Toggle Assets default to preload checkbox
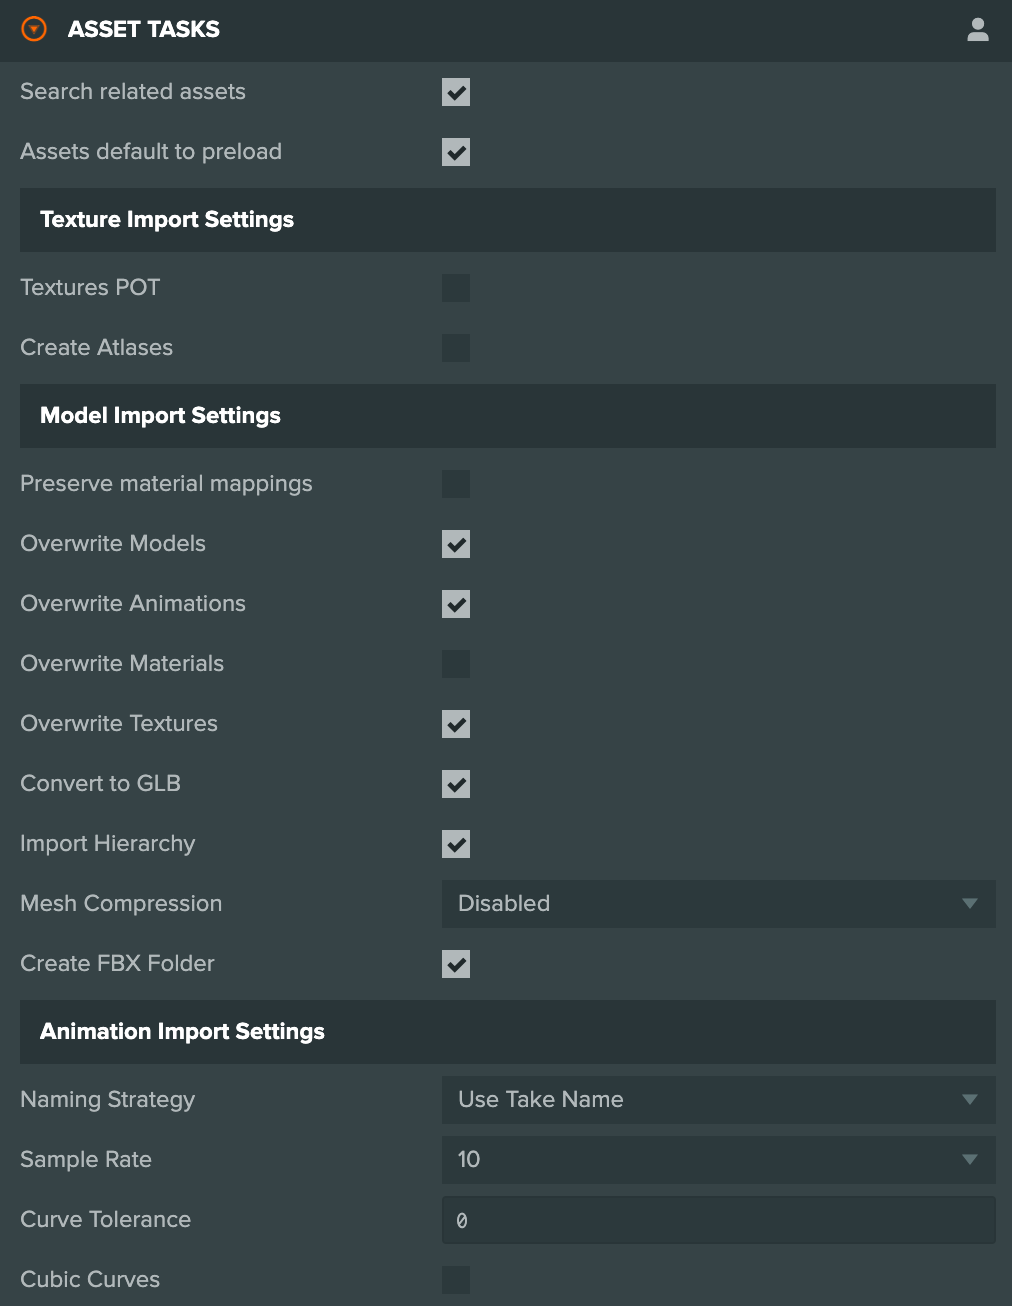This screenshot has width=1012, height=1306. click(x=456, y=152)
